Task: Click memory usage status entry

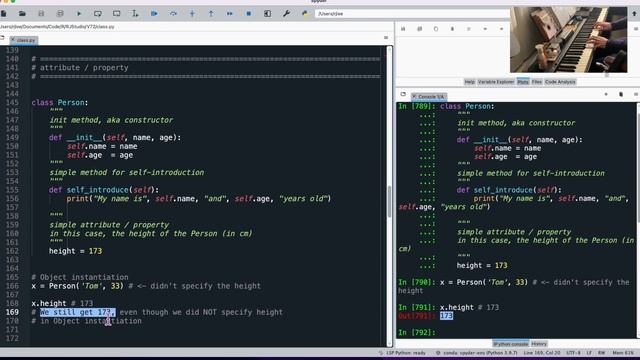Action: (623, 353)
